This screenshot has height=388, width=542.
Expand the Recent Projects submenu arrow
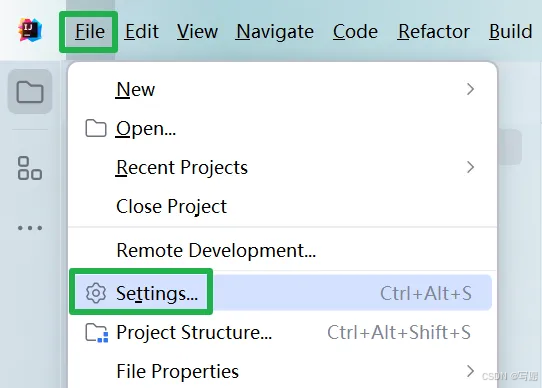[x=470, y=167]
